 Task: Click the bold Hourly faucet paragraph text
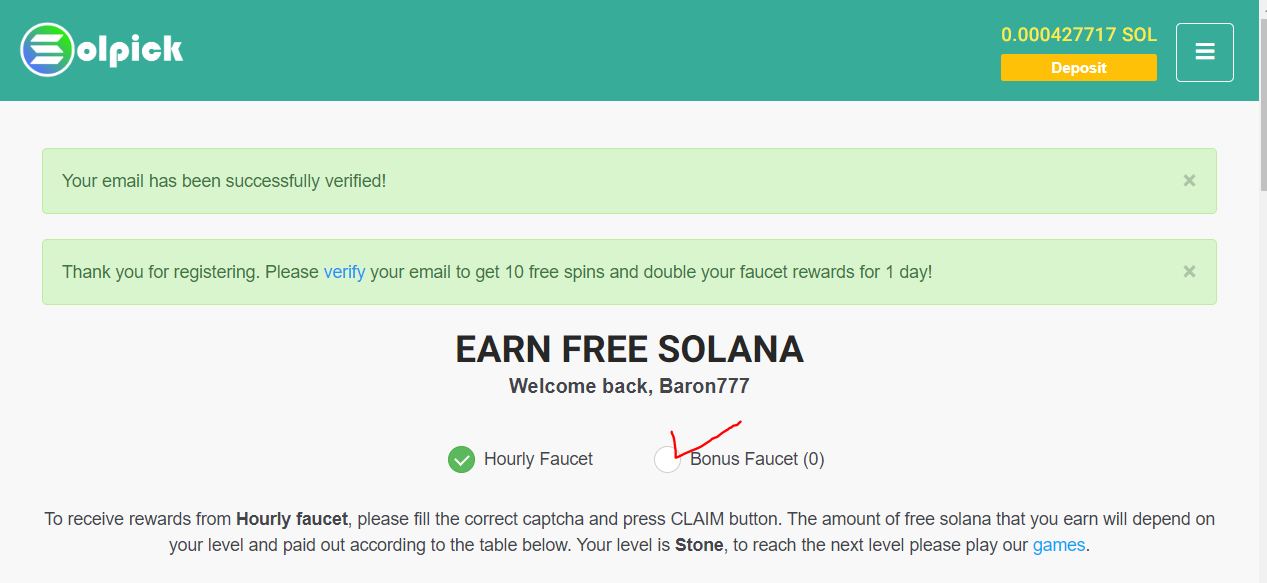click(x=292, y=519)
